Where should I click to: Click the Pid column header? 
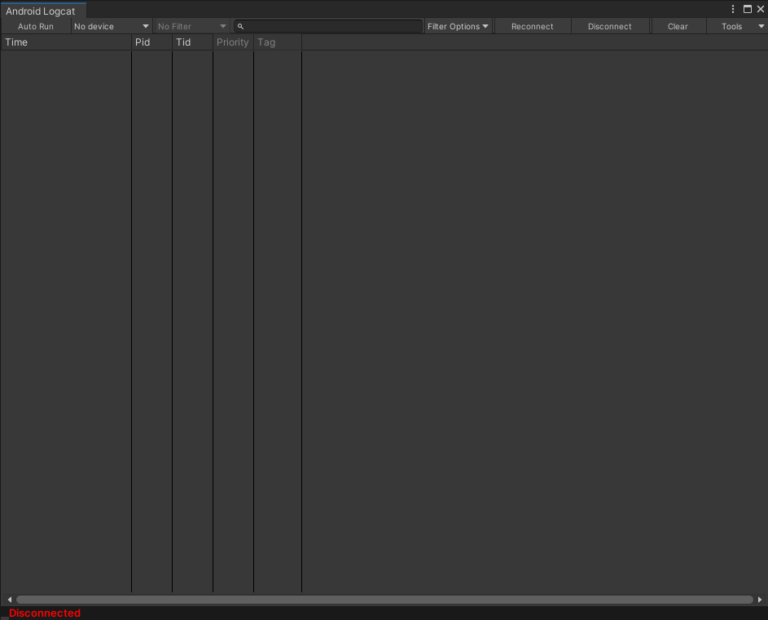click(151, 42)
